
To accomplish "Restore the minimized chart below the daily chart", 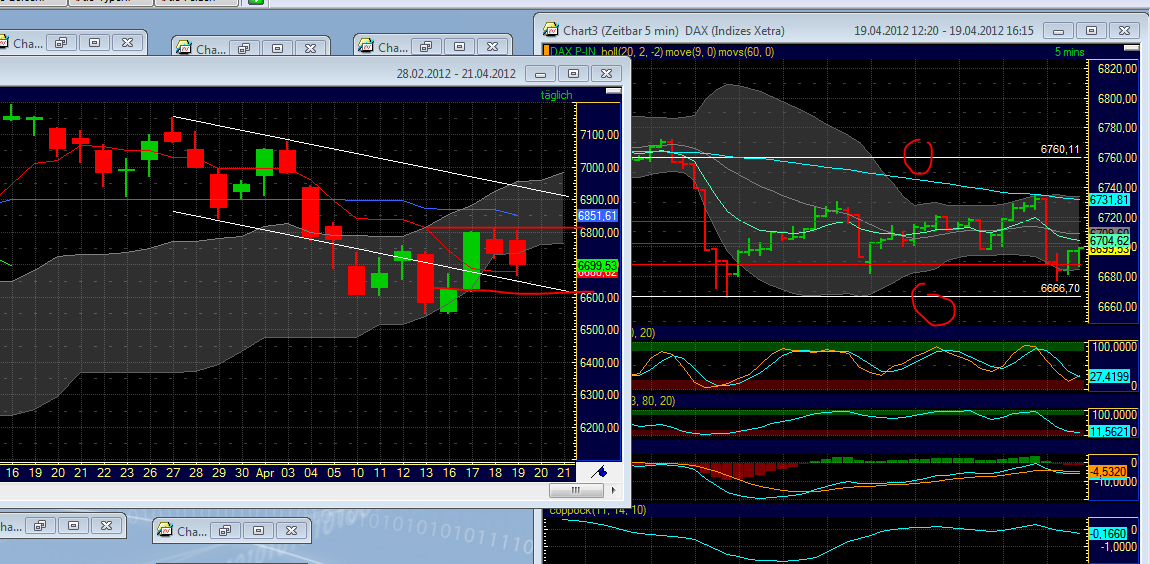I will click(x=225, y=530).
